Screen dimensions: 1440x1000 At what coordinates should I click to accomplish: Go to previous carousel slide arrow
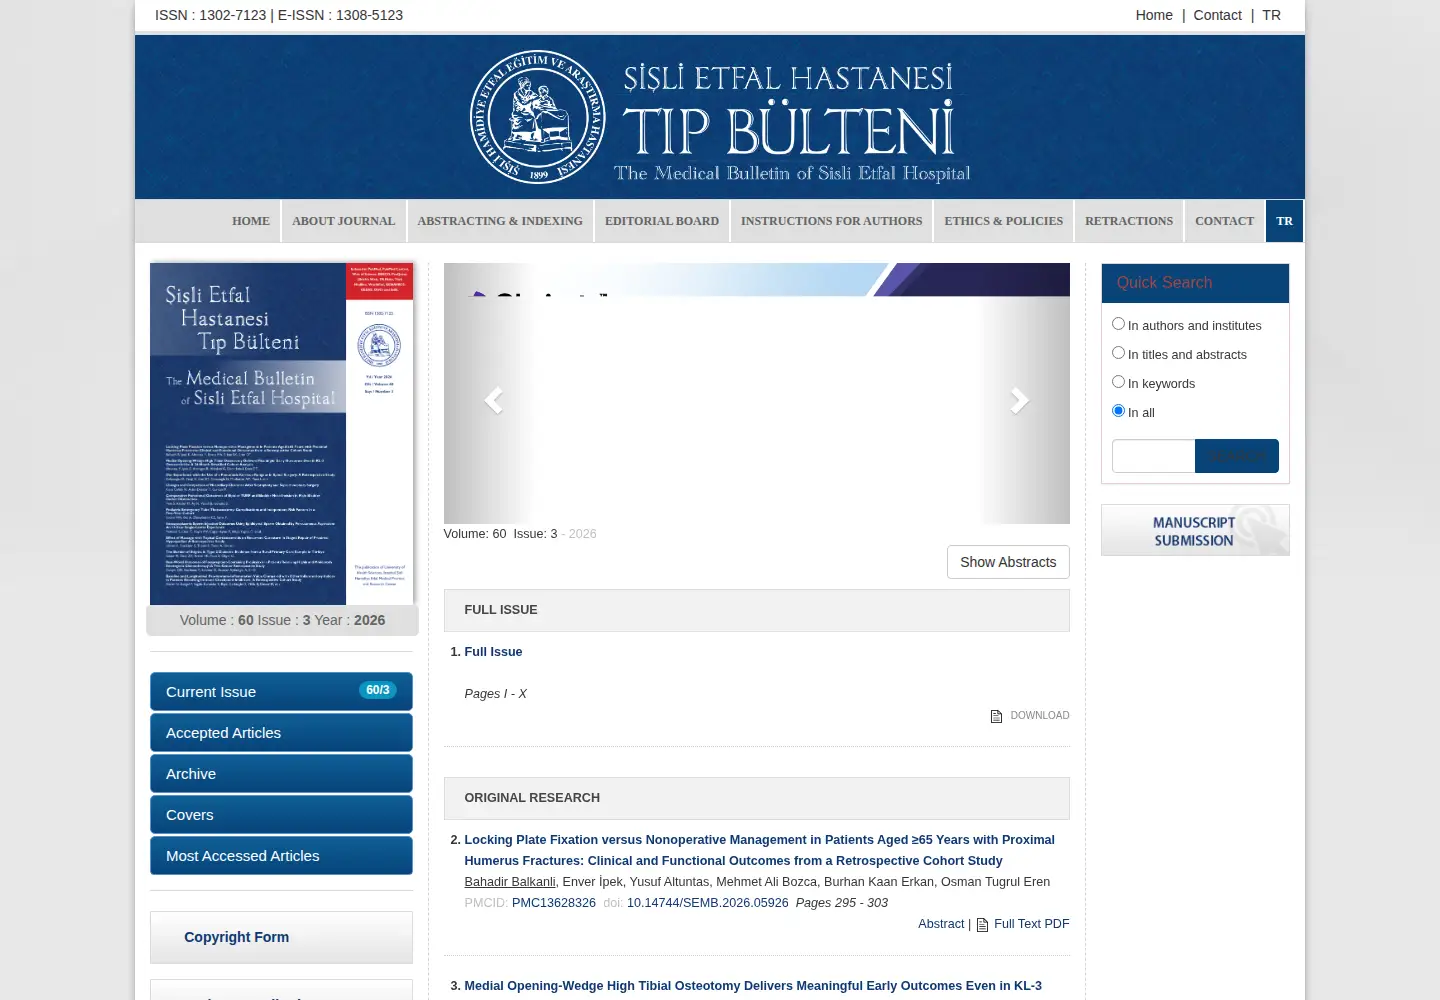pos(493,401)
